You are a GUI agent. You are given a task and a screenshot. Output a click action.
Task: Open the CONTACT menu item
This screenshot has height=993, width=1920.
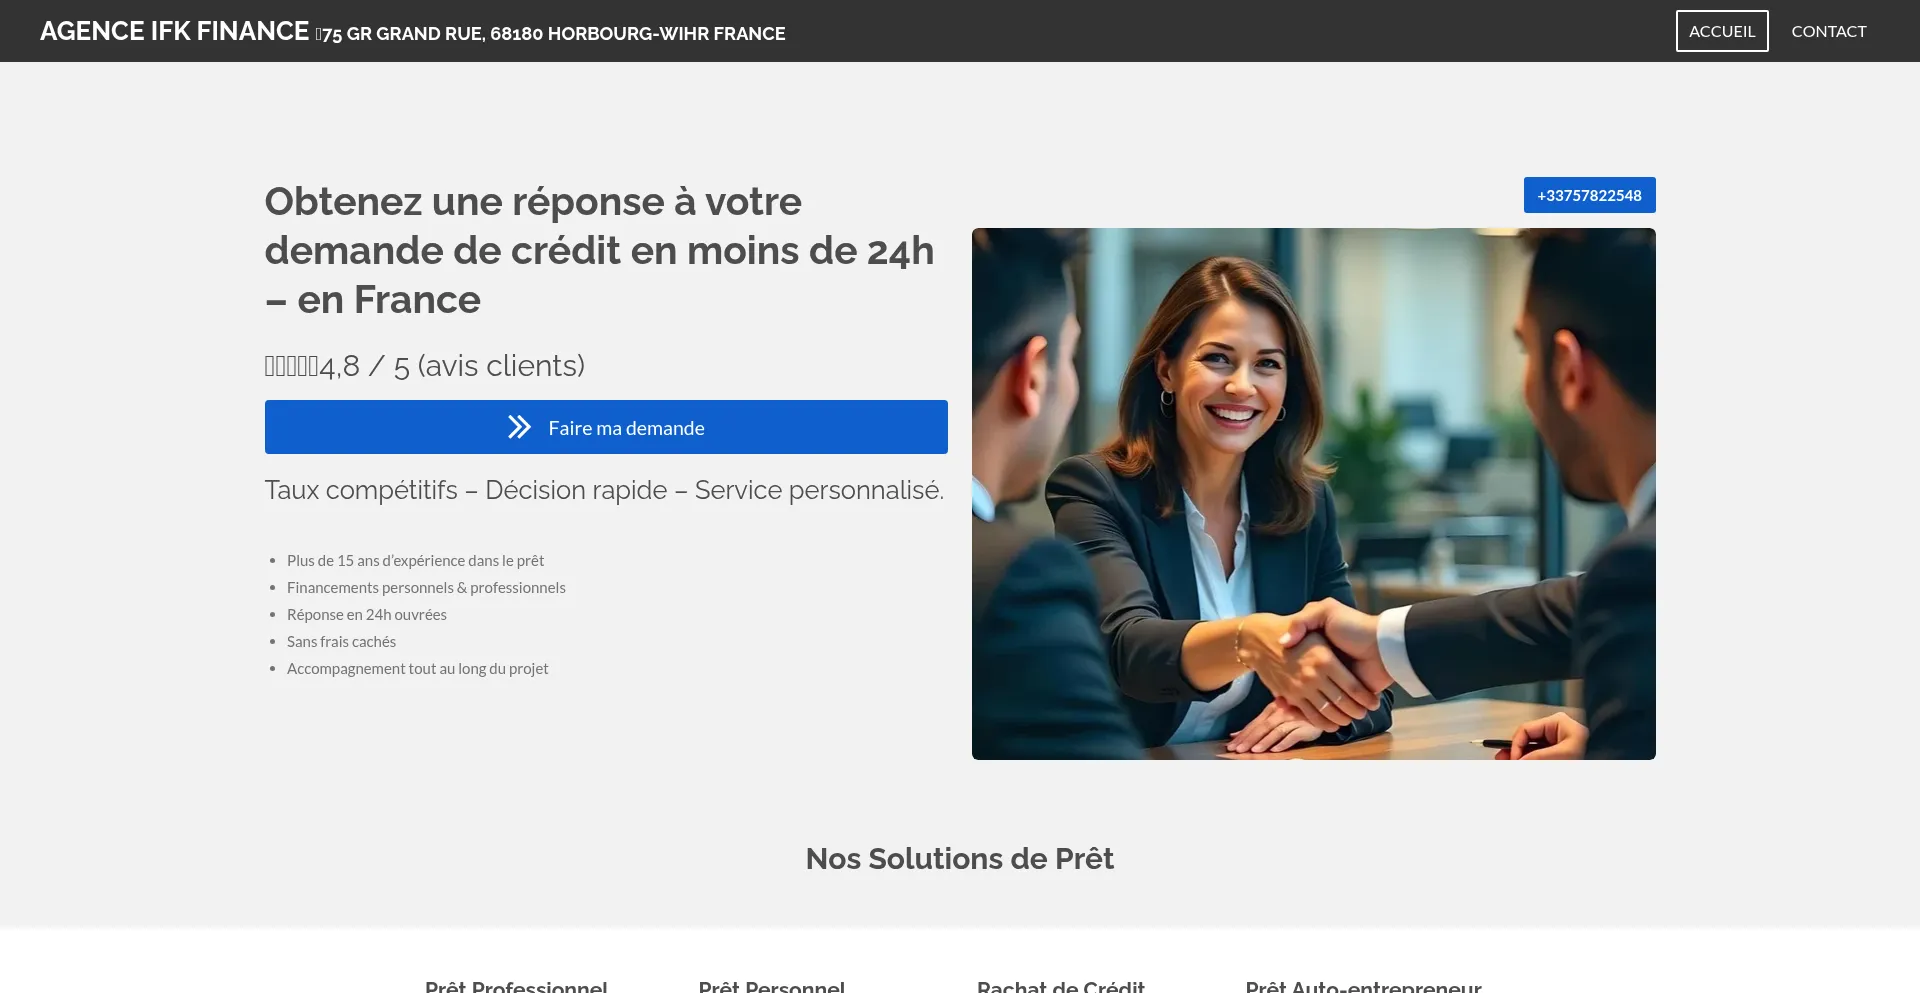[x=1828, y=31]
